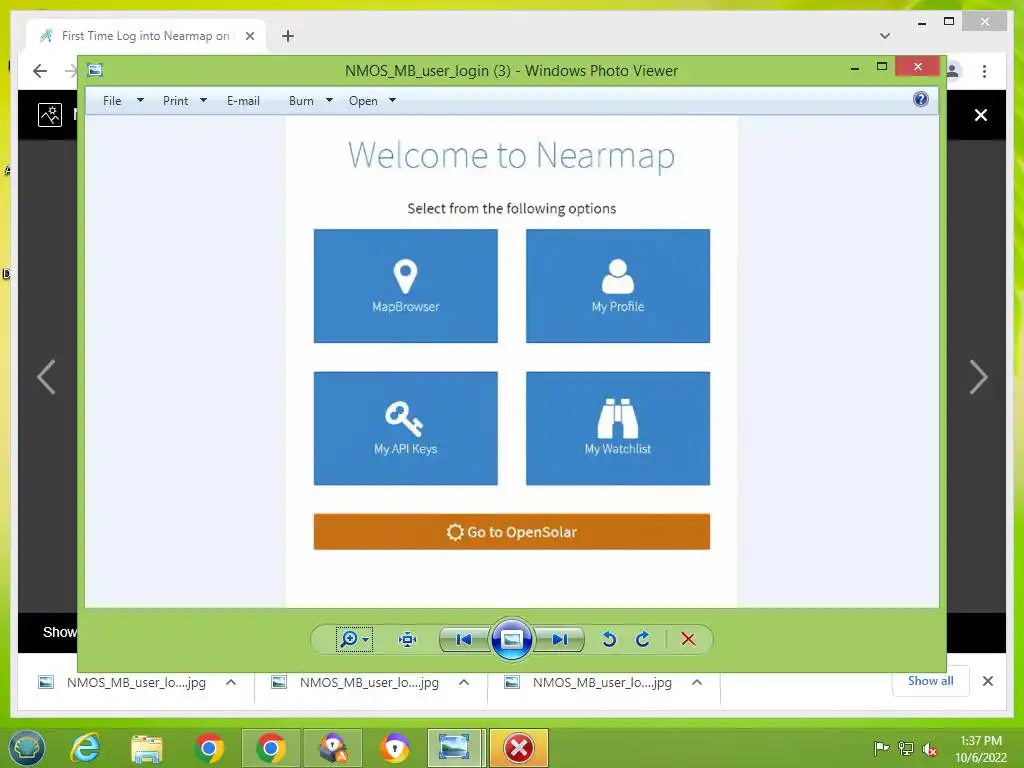This screenshot has height=768, width=1024.
Task: Go to the previous photo in Photo Viewer
Action: pos(464,639)
